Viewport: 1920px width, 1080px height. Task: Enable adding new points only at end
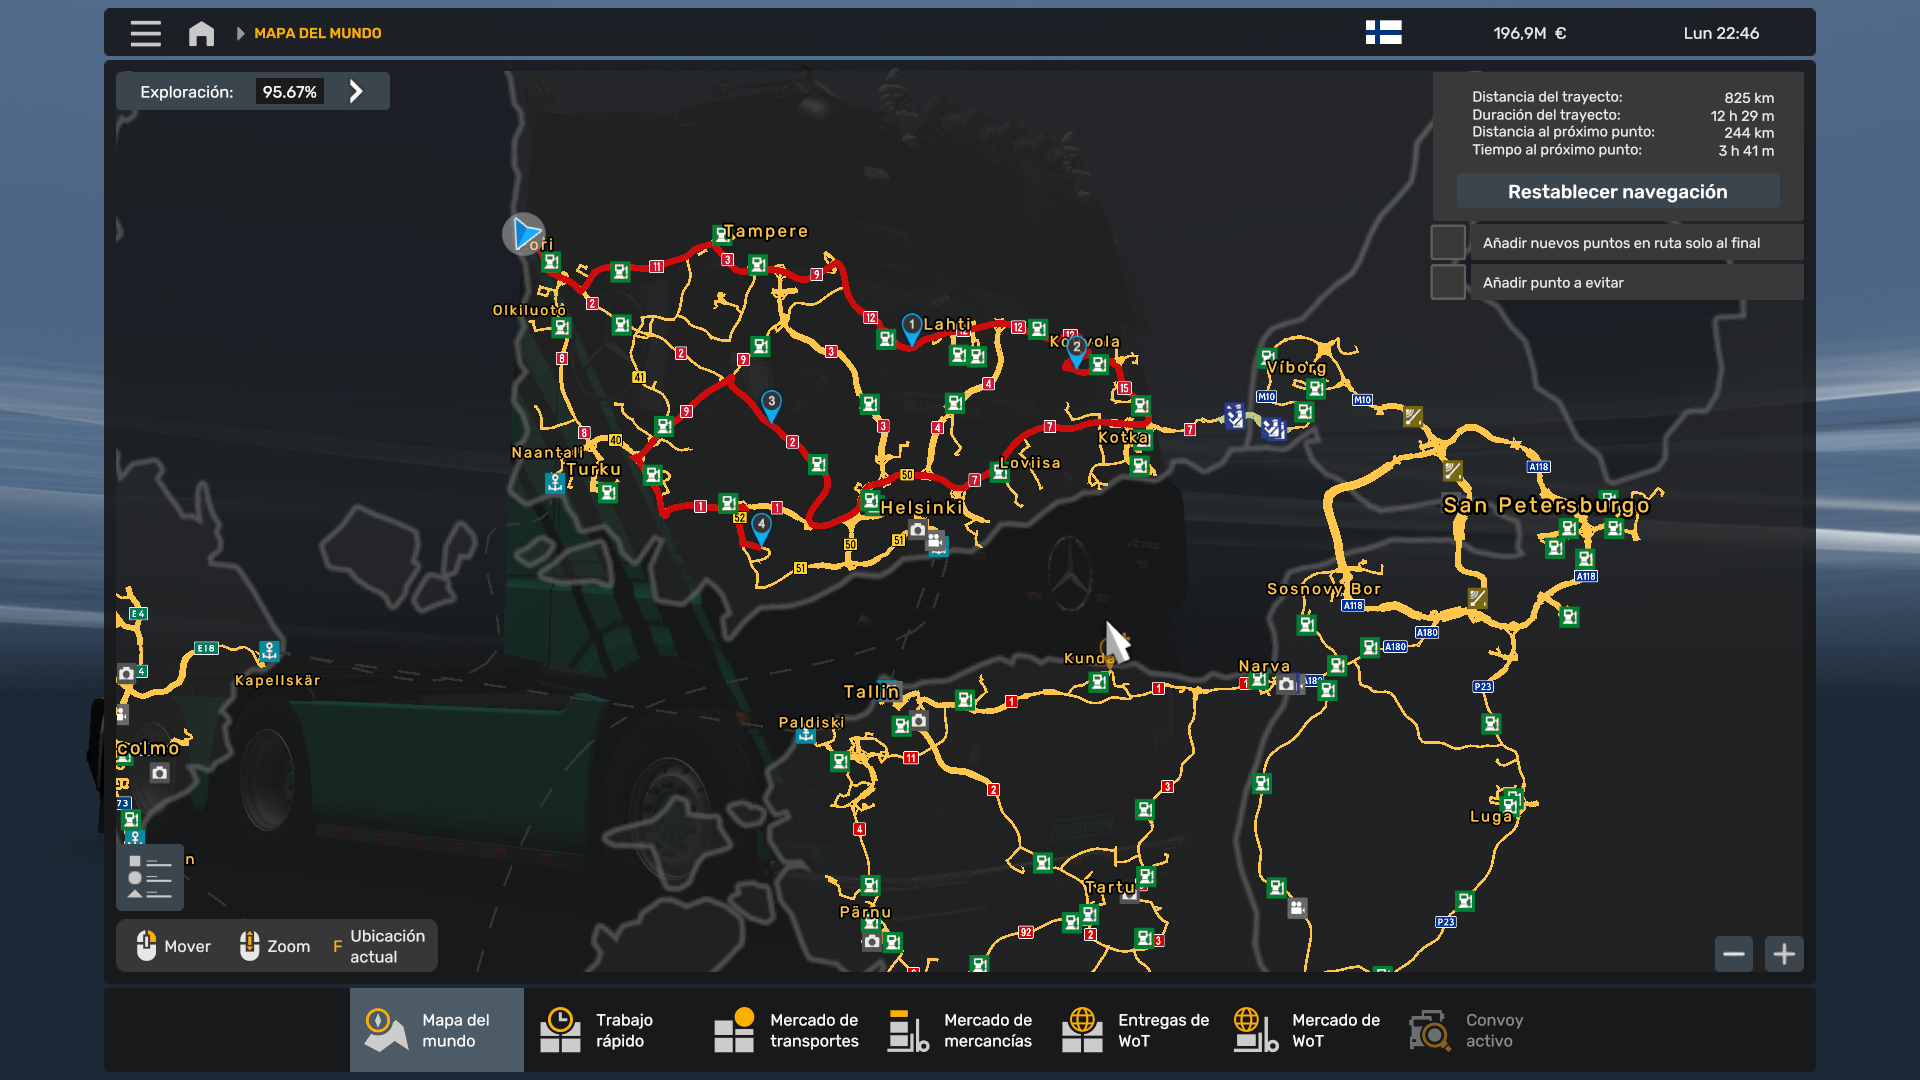point(1448,242)
